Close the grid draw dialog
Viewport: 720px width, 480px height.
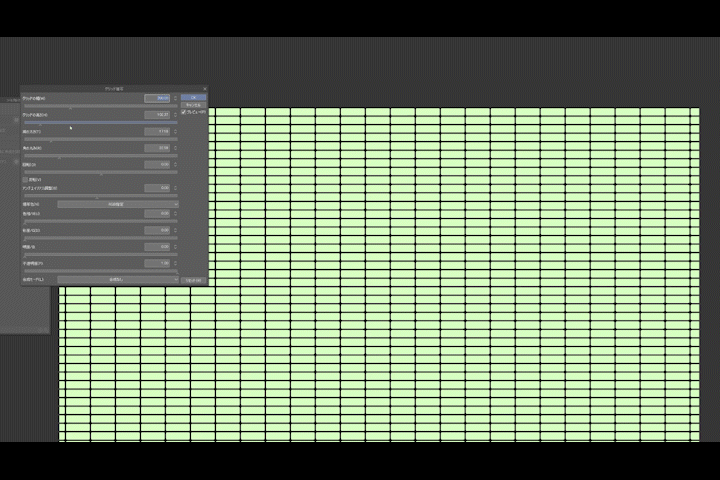[205, 89]
